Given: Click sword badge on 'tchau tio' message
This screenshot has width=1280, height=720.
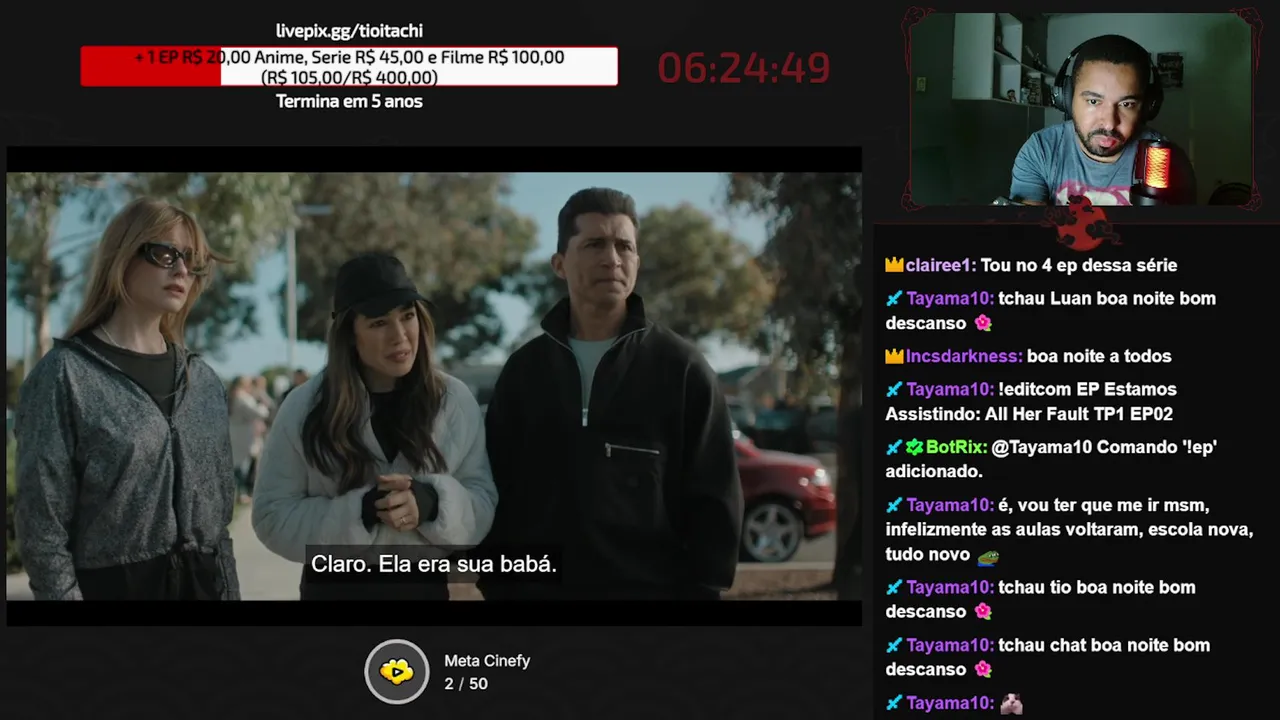Looking at the screenshot, I should pos(894,587).
